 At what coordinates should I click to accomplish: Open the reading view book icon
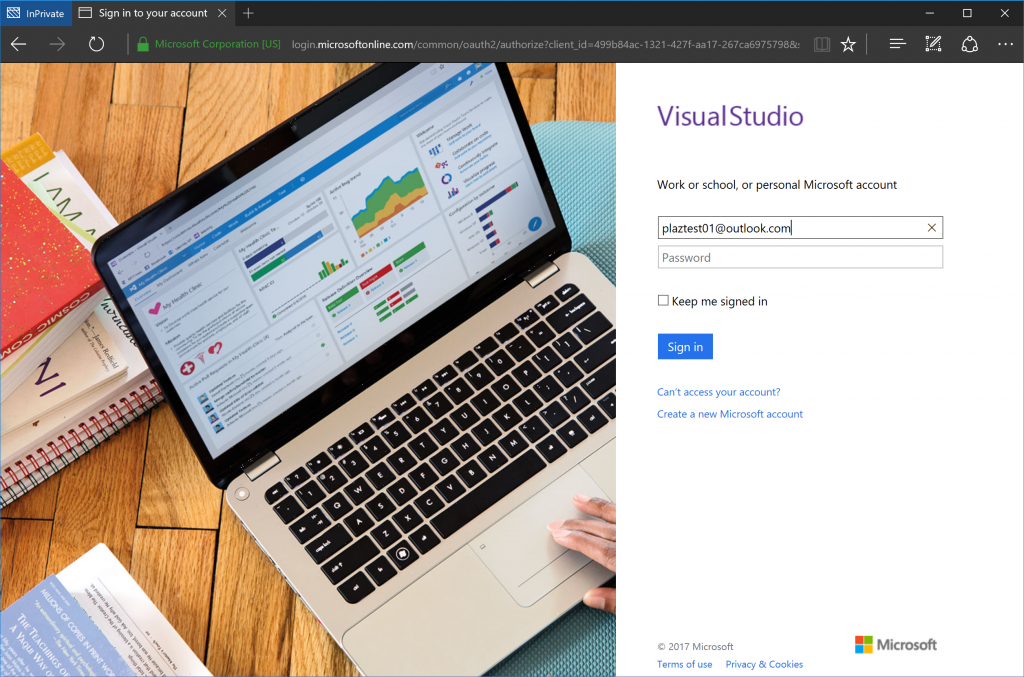click(x=822, y=44)
